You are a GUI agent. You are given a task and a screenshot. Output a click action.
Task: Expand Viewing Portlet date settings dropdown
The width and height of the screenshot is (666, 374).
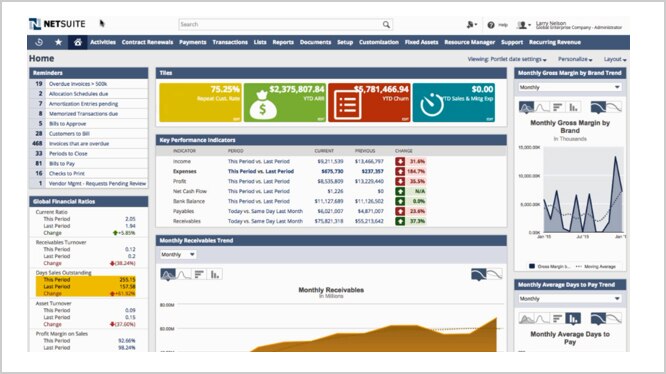pyautogui.click(x=507, y=59)
